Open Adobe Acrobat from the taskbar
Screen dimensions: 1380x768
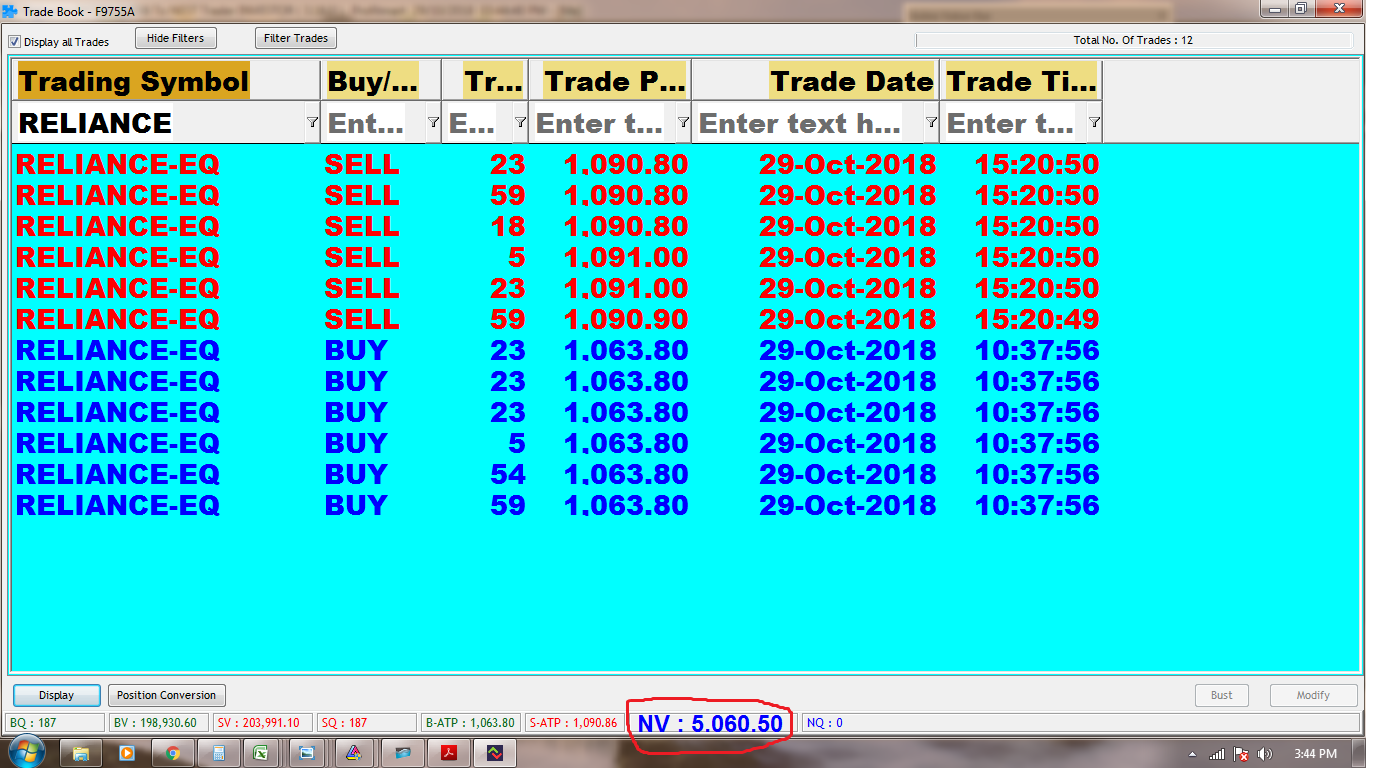click(450, 753)
